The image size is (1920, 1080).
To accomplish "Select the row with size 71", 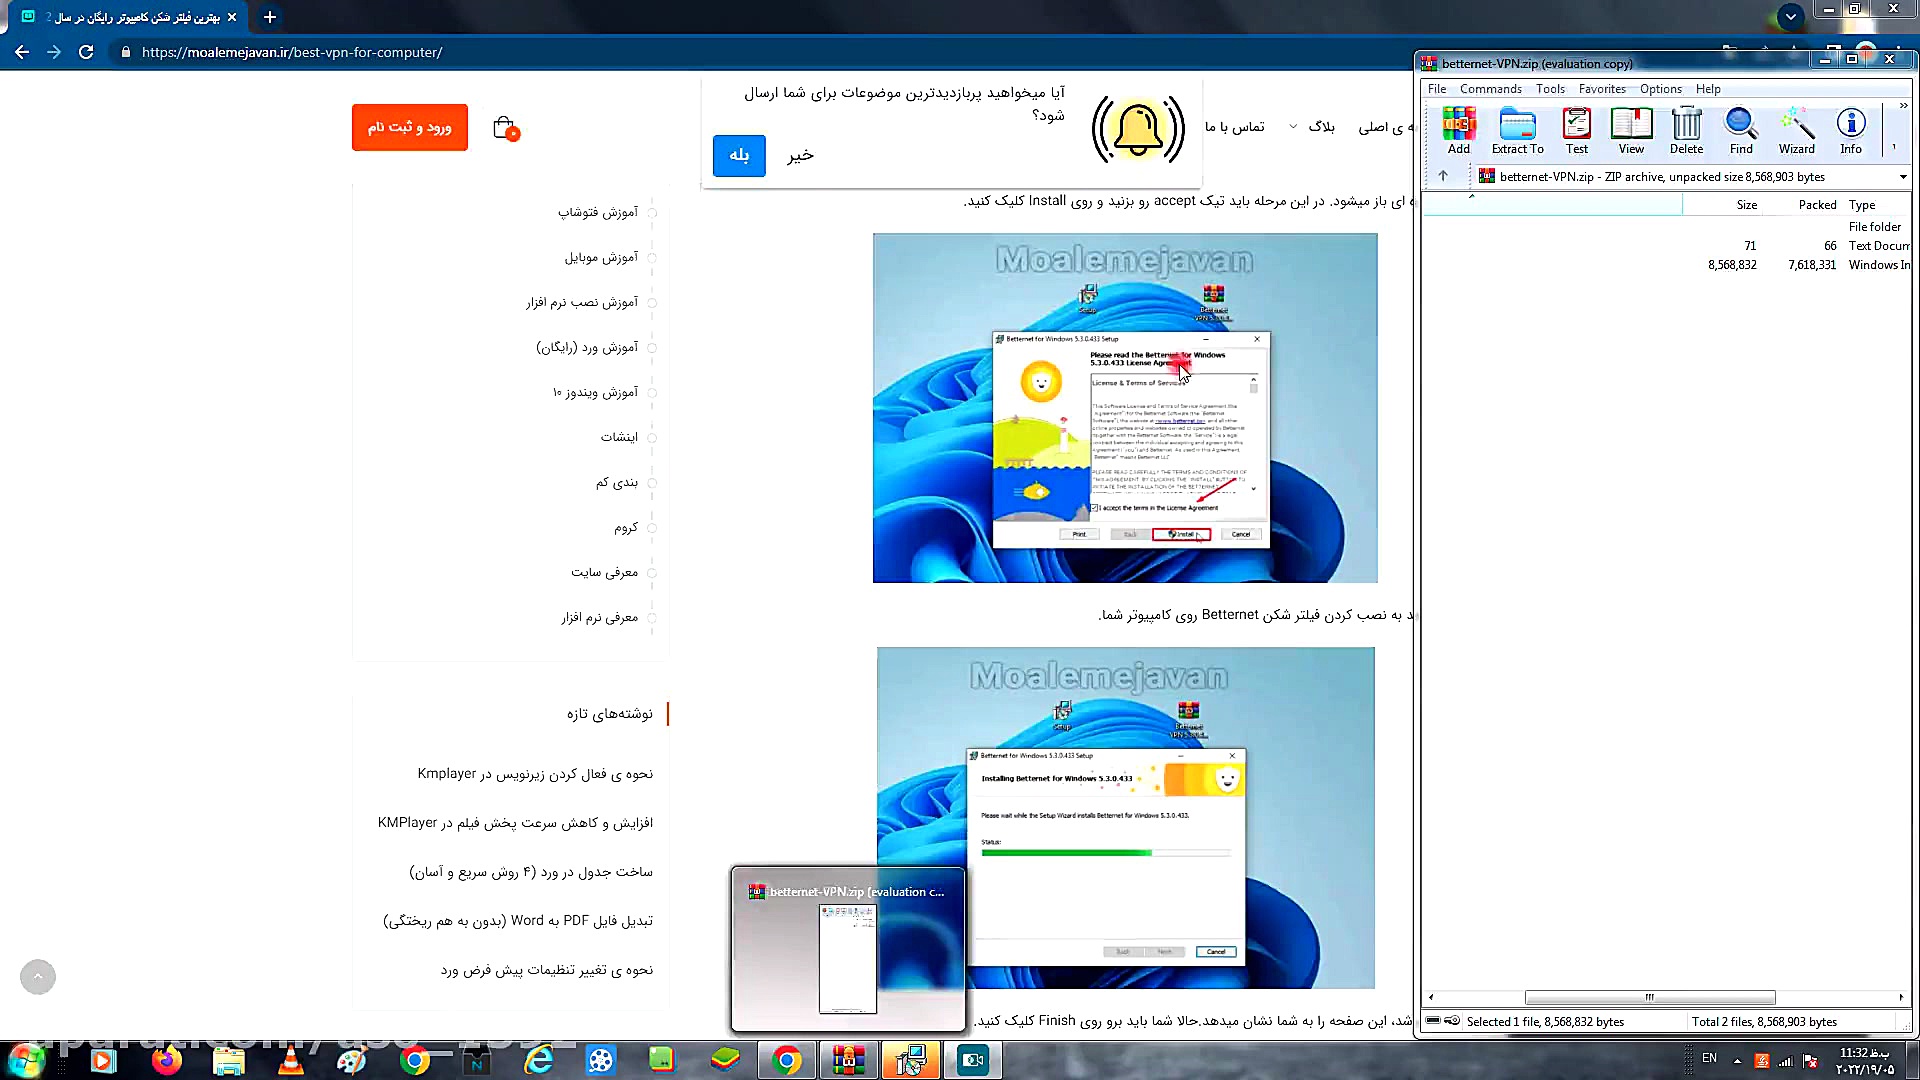I will pyautogui.click(x=1666, y=246).
